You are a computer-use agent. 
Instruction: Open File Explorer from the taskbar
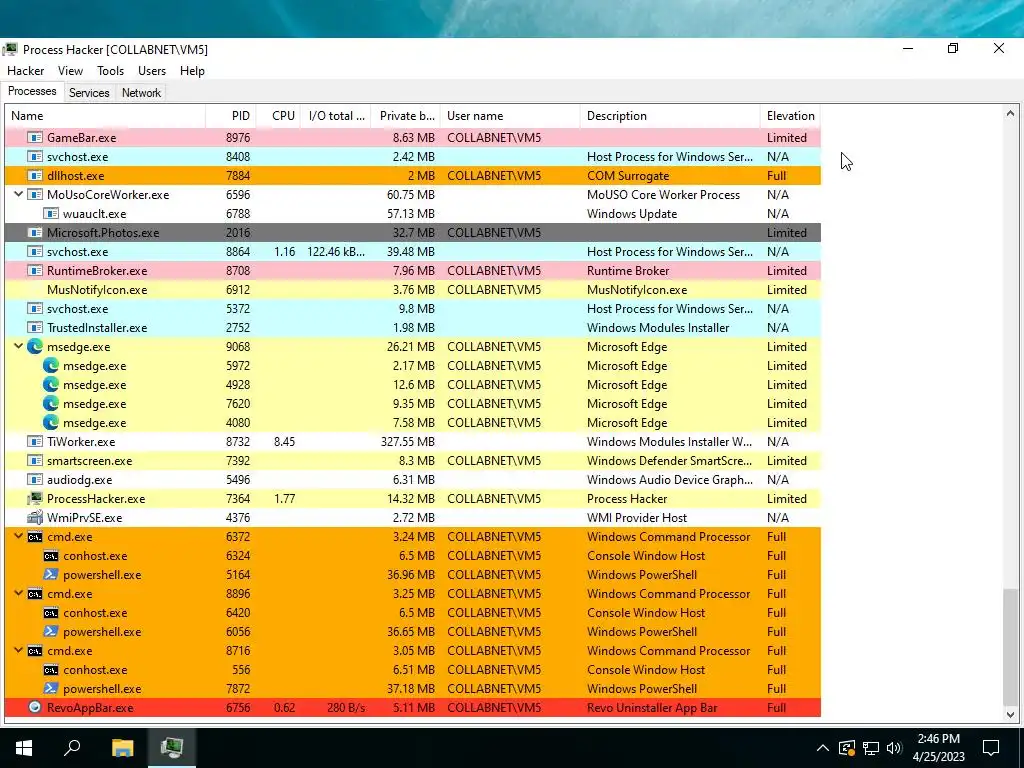click(122, 748)
